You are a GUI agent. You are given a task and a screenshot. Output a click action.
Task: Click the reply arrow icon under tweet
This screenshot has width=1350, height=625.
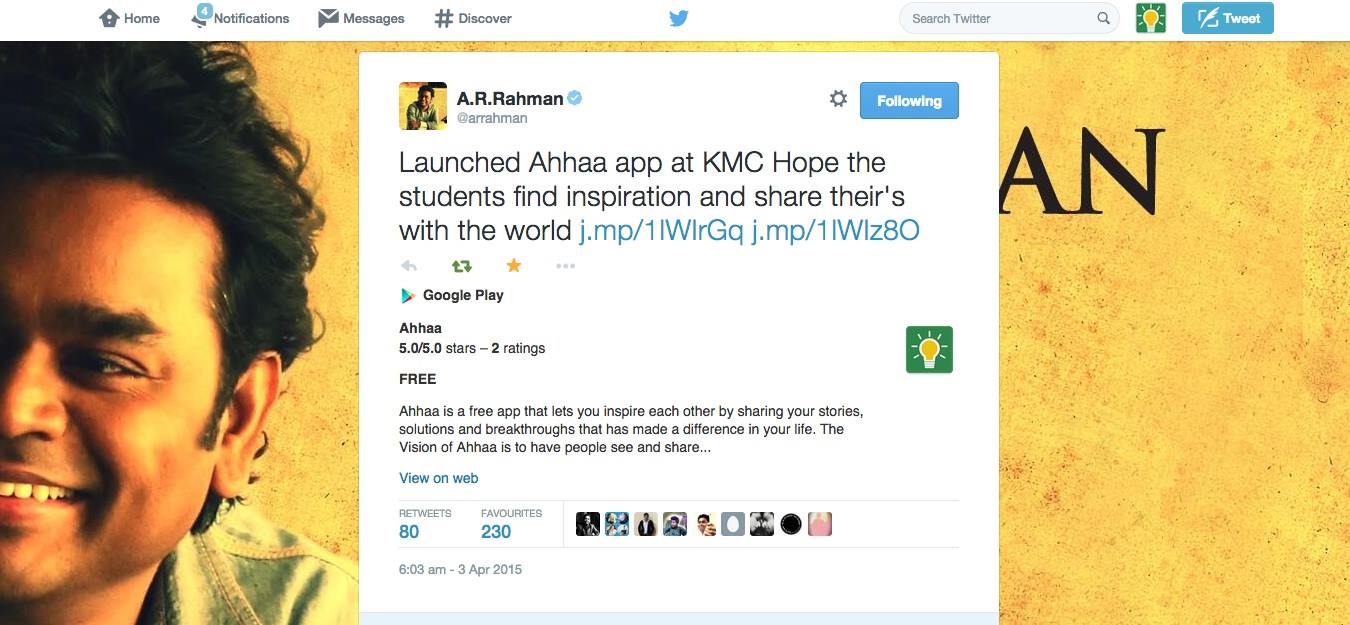tap(408, 266)
